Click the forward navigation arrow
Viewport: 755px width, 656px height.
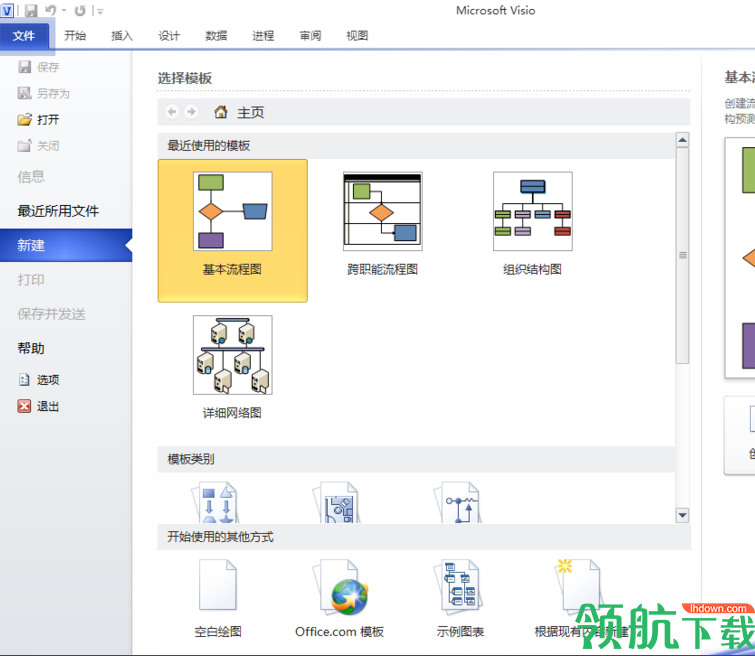point(191,112)
